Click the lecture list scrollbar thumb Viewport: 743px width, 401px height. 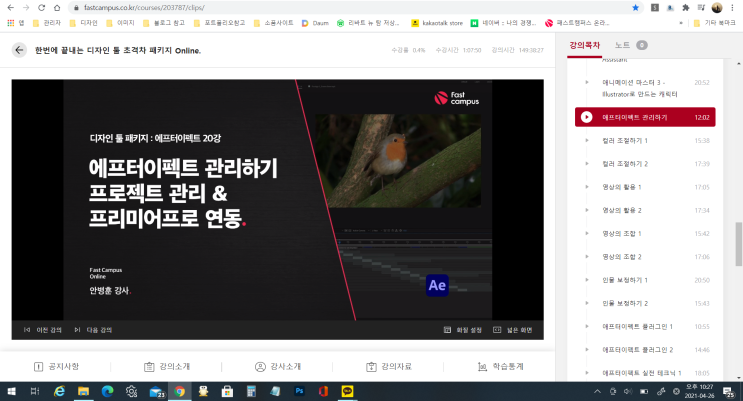pos(738,245)
